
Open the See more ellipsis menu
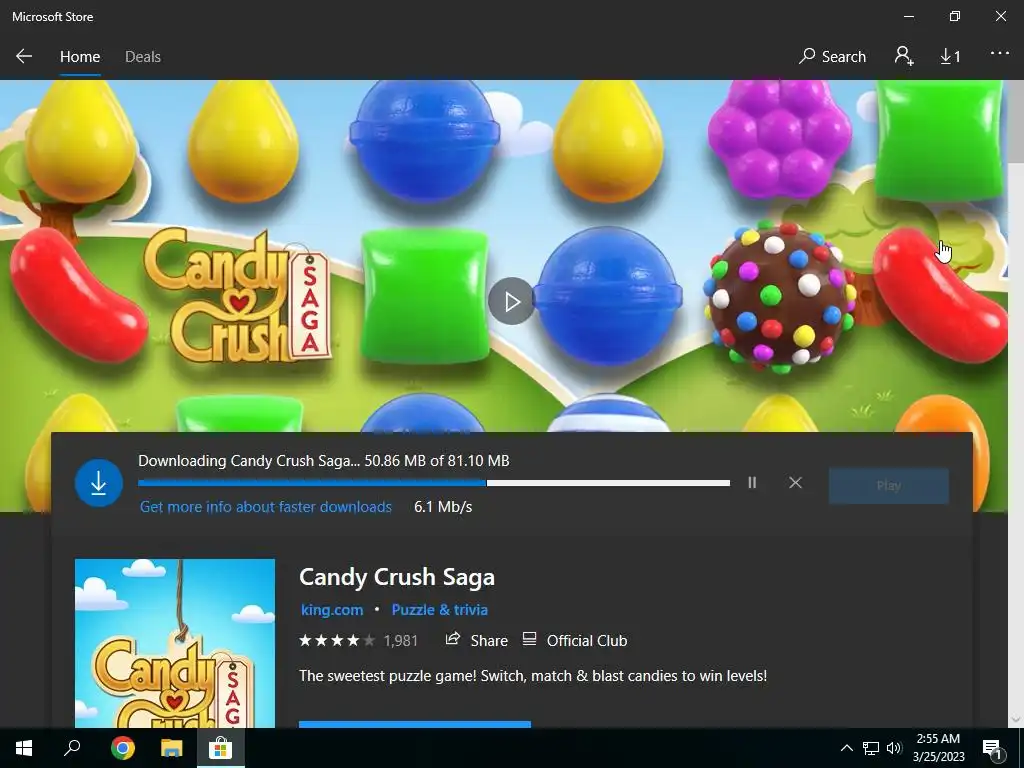(999, 54)
